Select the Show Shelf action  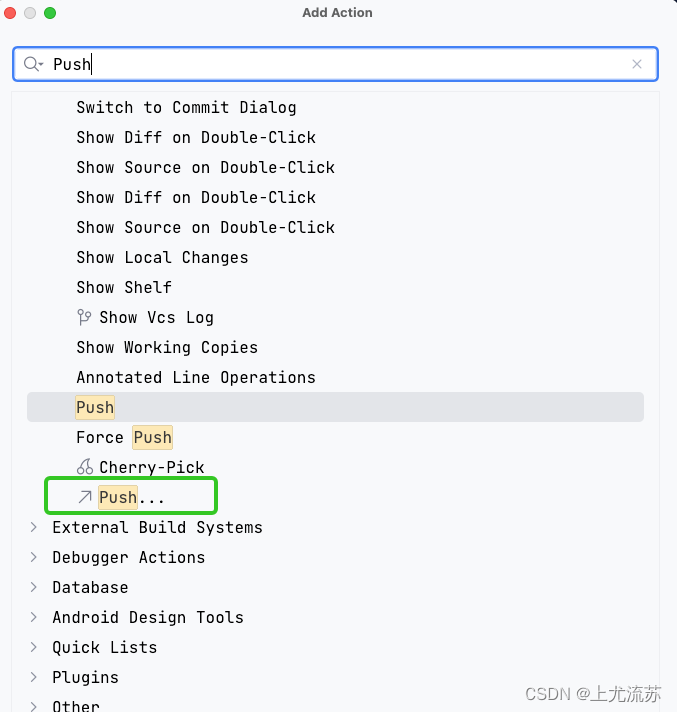(x=124, y=287)
